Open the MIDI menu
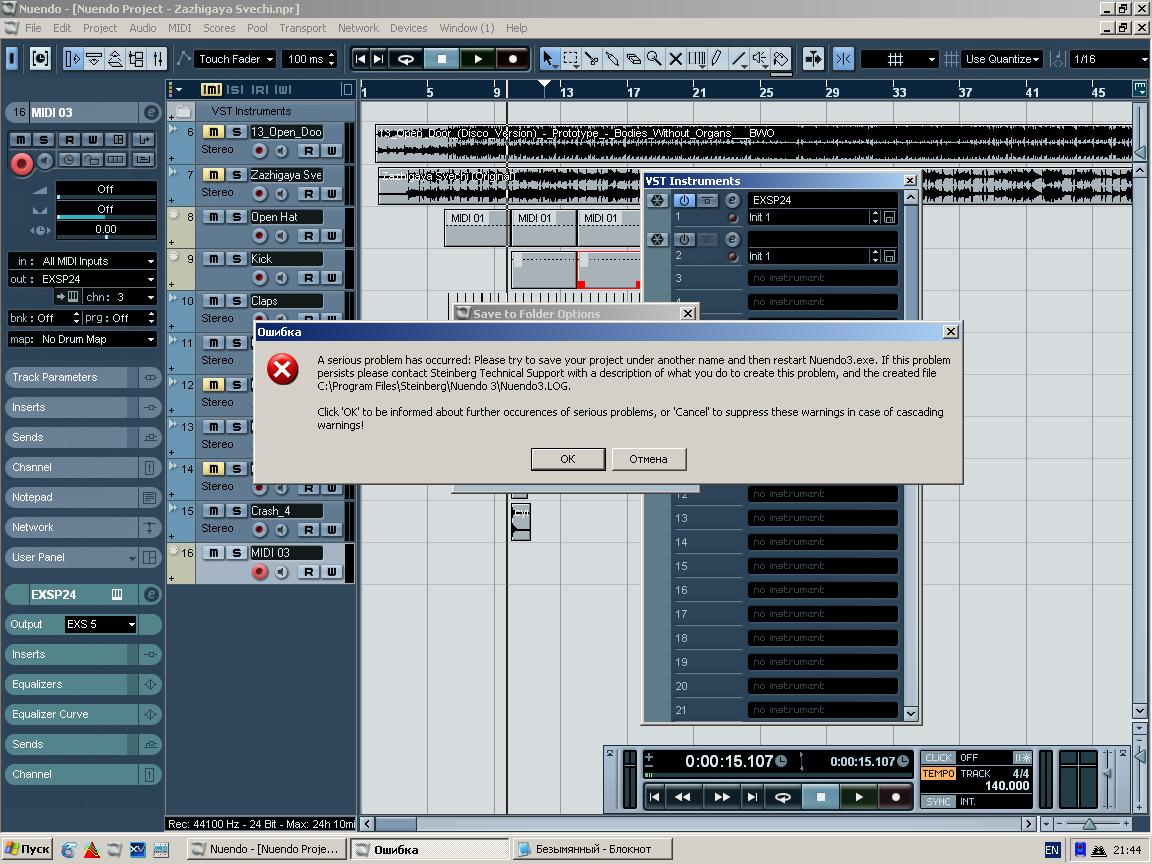This screenshot has width=1152, height=864. click(179, 28)
